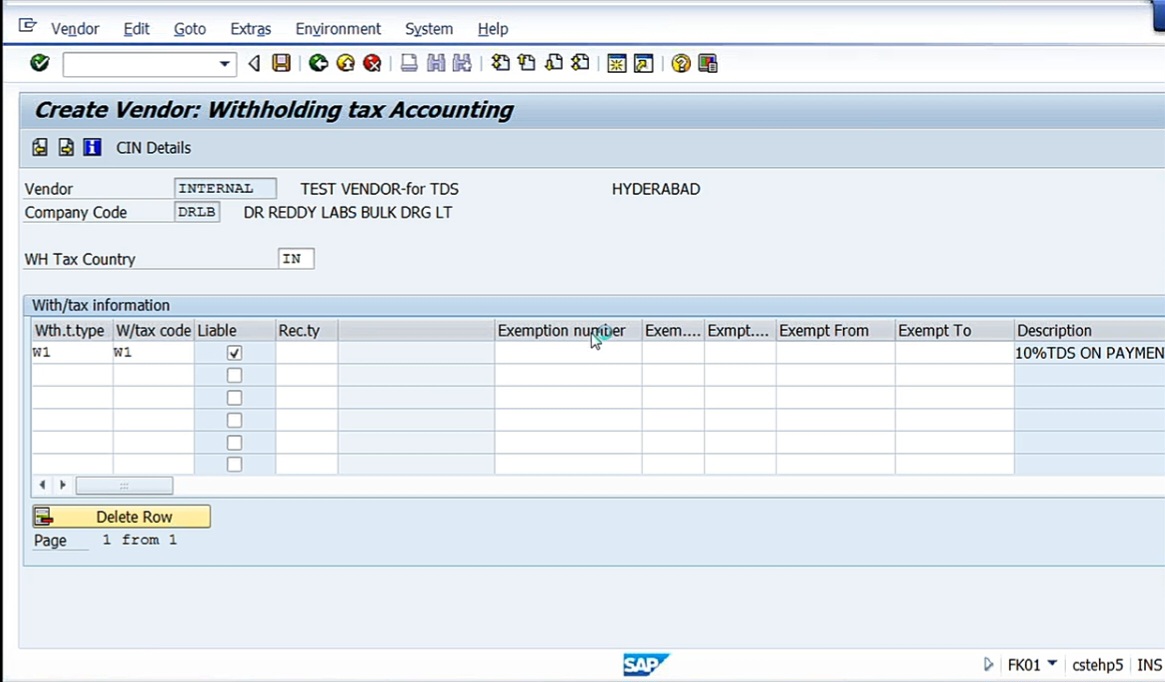Screen dimensions: 1165x682
Task: Uncheck the Liable checkbox for W1 row
Action: pos(234,353)
